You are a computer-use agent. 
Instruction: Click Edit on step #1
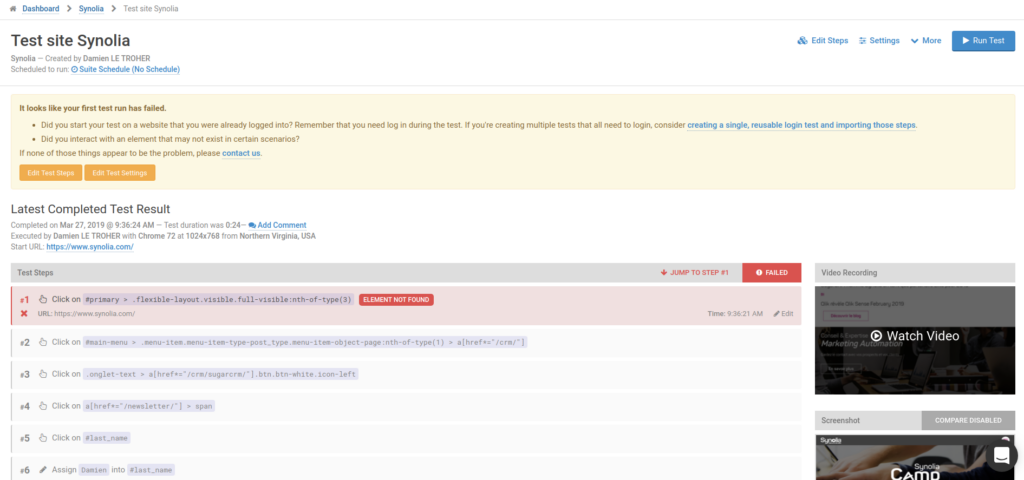[783, 314]
